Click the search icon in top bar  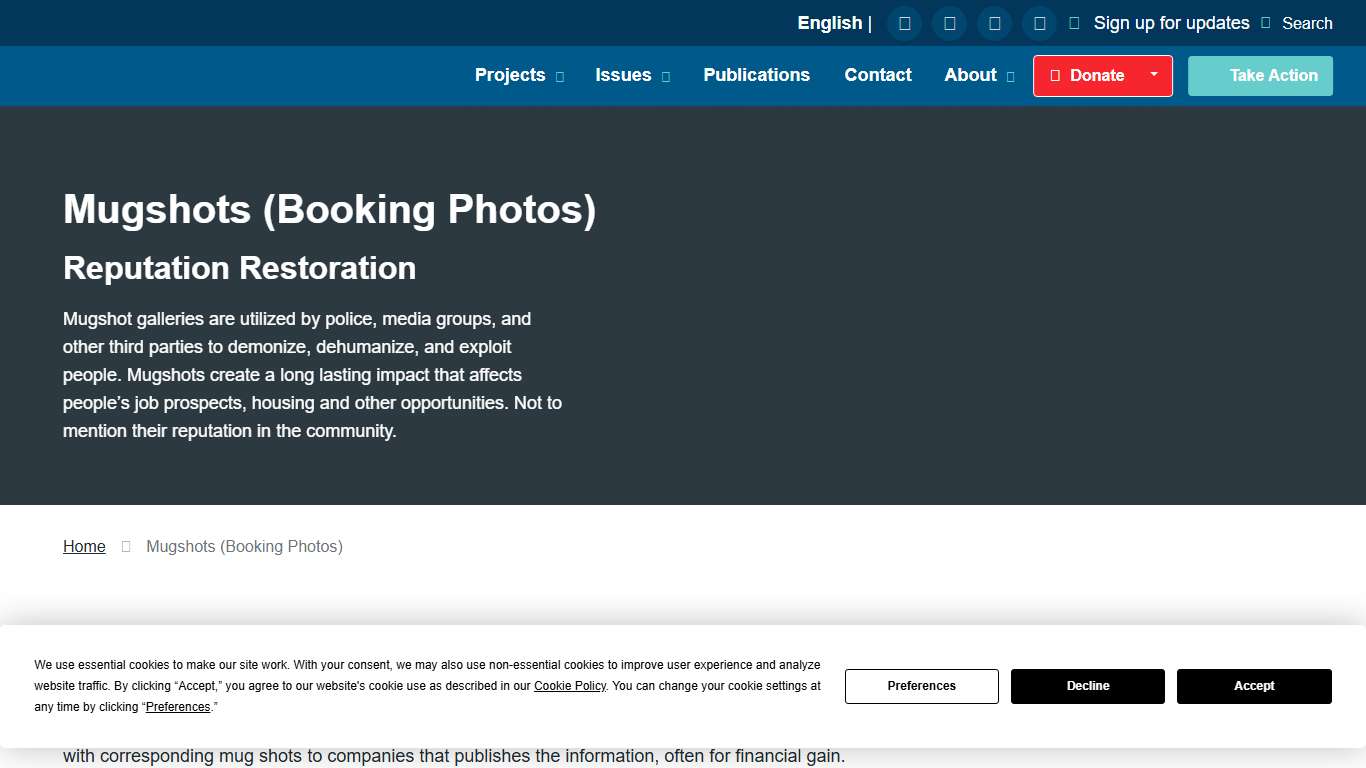click(x=1266, y=23)
